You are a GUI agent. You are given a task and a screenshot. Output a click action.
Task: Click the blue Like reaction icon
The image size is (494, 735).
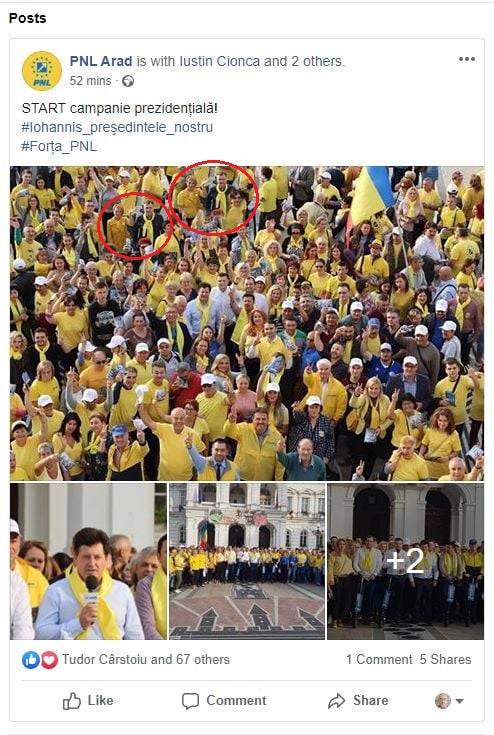(x=30, y=660)
